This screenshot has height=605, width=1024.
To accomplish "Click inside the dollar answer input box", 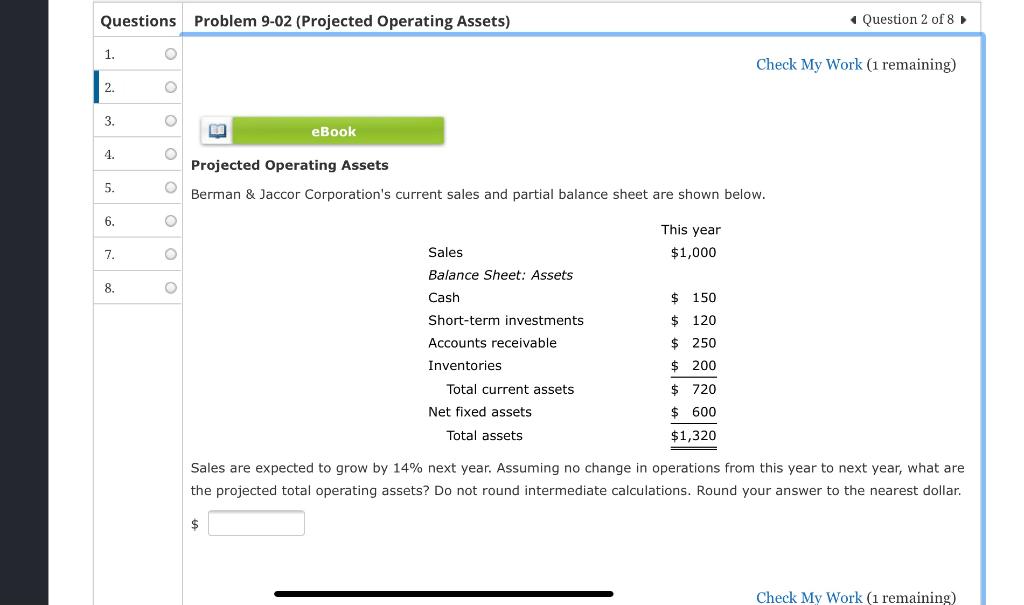I will (x=255, y=523).
